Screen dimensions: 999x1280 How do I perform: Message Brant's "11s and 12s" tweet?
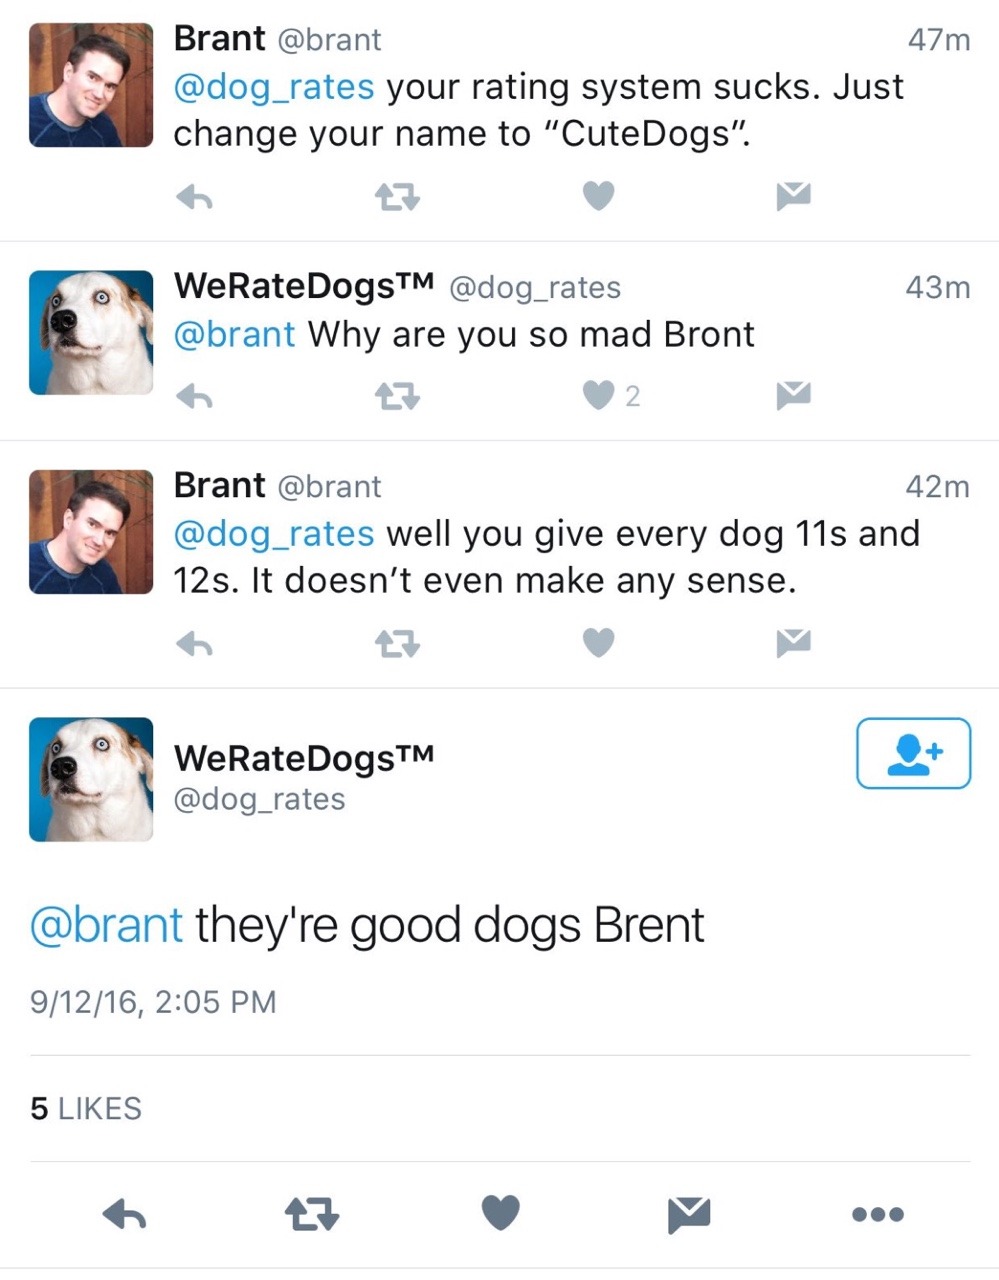793,643
